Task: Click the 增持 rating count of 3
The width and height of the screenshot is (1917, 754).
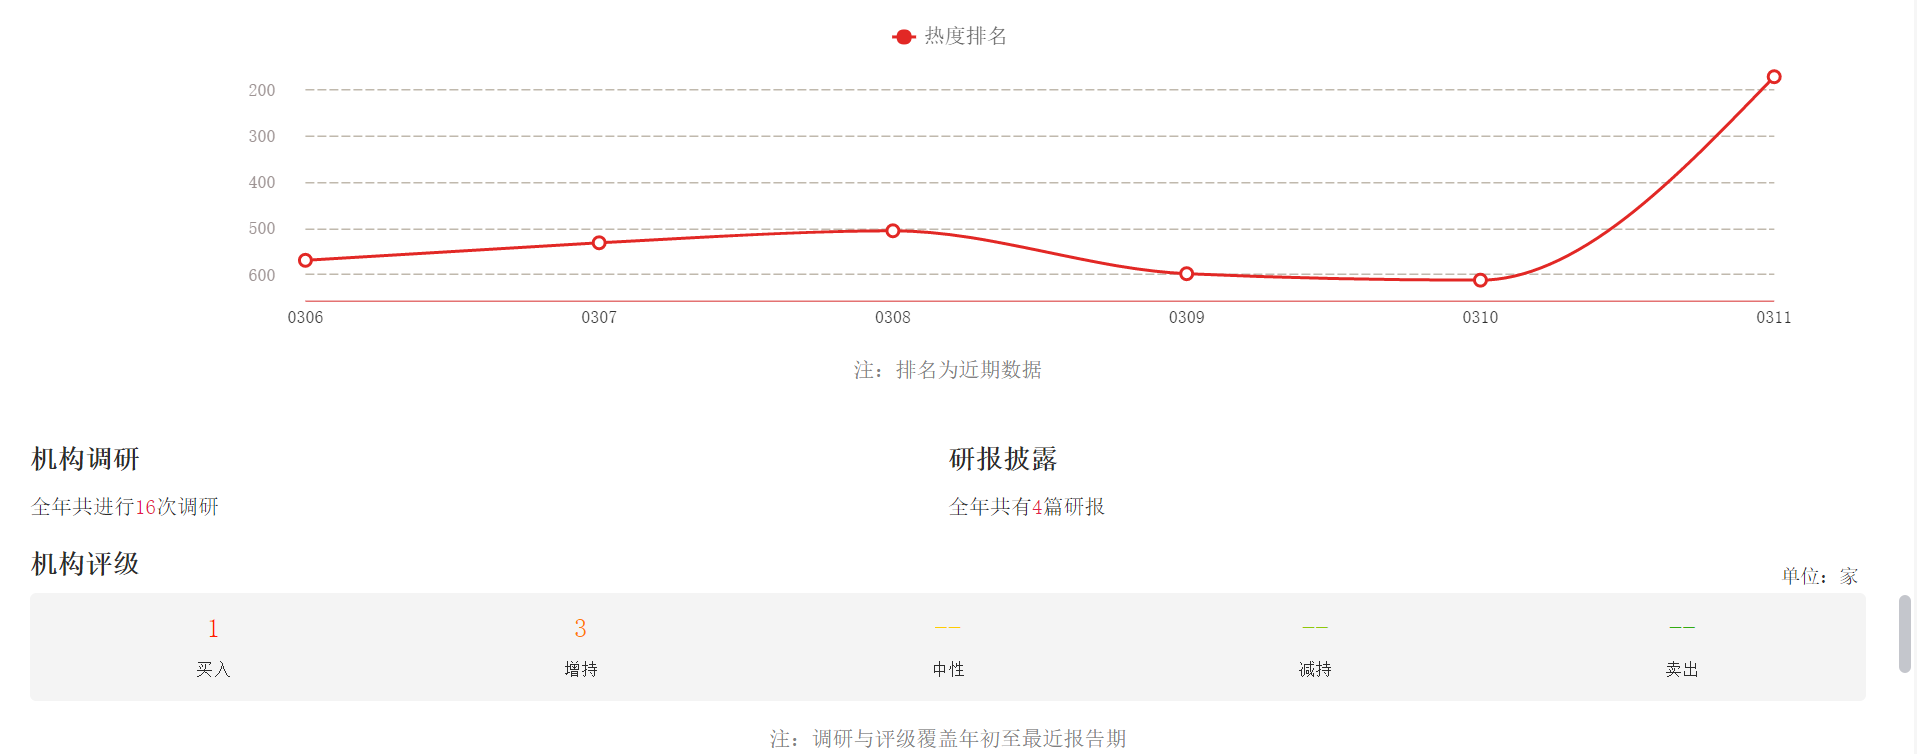Action: [580, 629]
